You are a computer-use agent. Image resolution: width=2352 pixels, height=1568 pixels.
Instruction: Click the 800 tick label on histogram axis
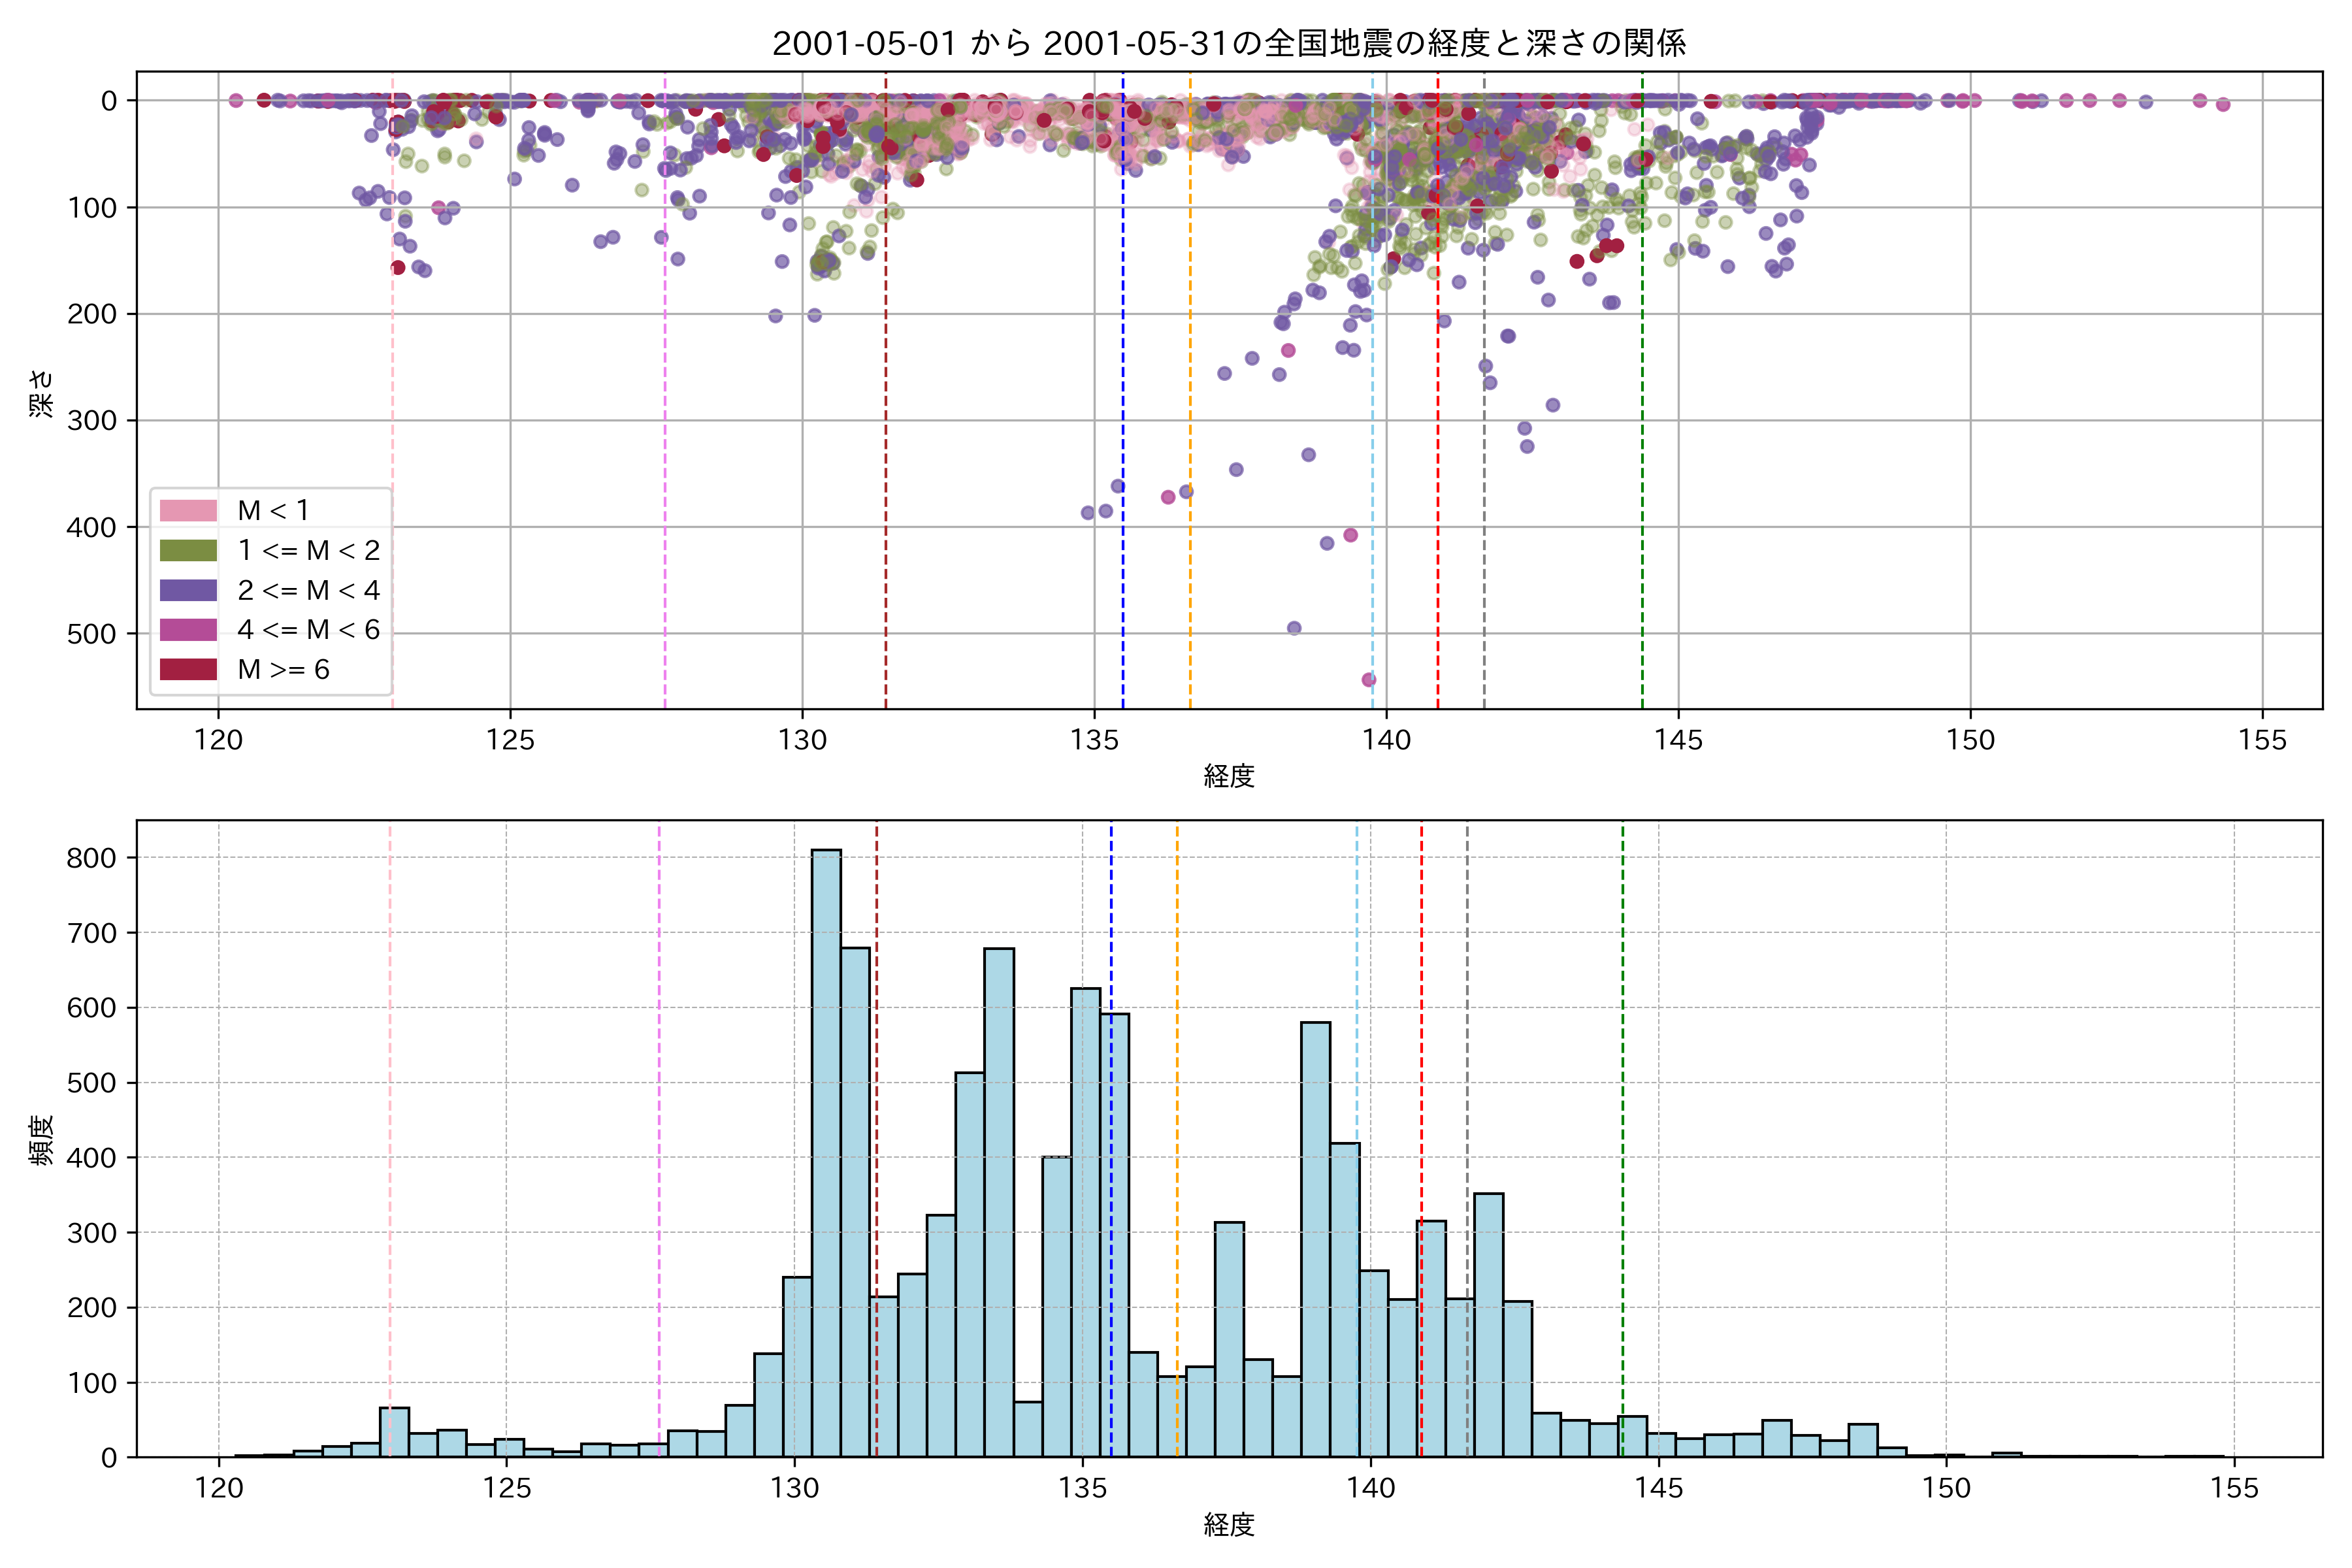coord(92,858)
